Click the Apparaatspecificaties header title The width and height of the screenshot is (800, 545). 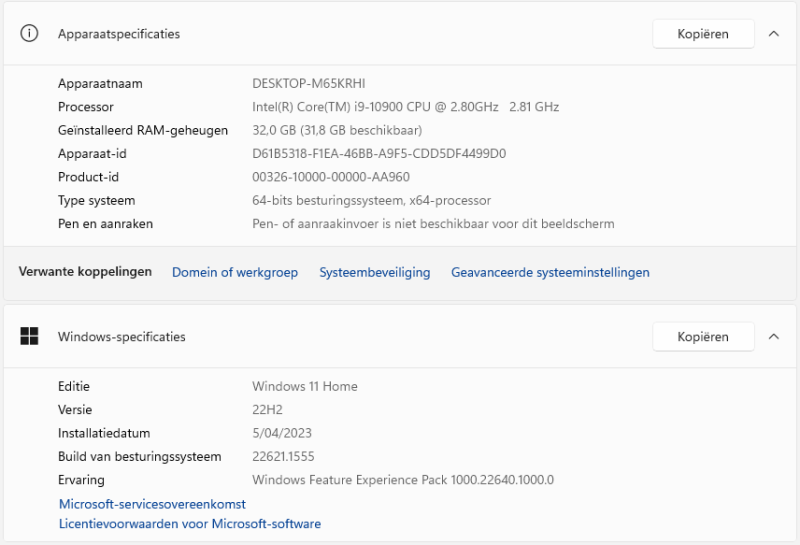pos(119,34)
